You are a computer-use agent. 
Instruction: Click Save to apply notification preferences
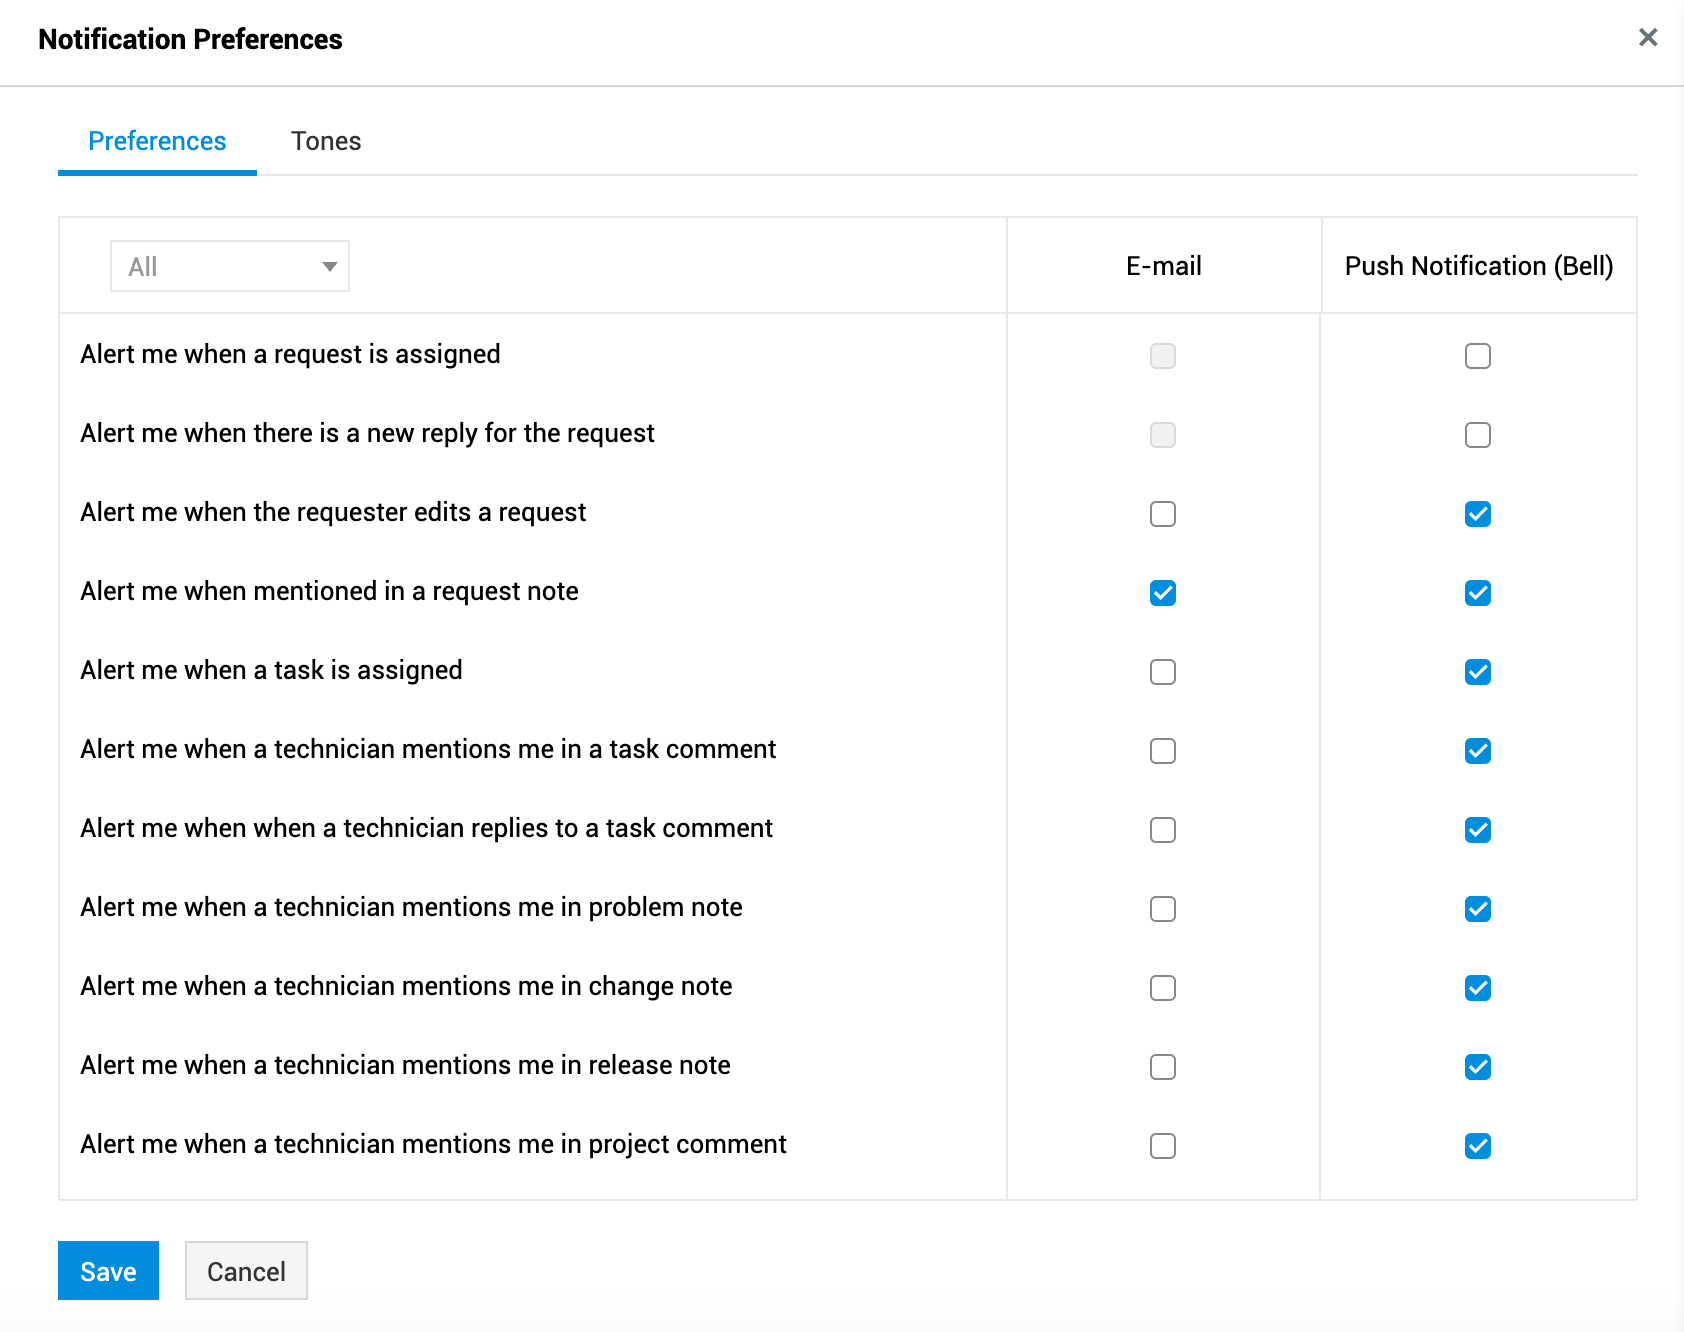[x=108, y=1271]
